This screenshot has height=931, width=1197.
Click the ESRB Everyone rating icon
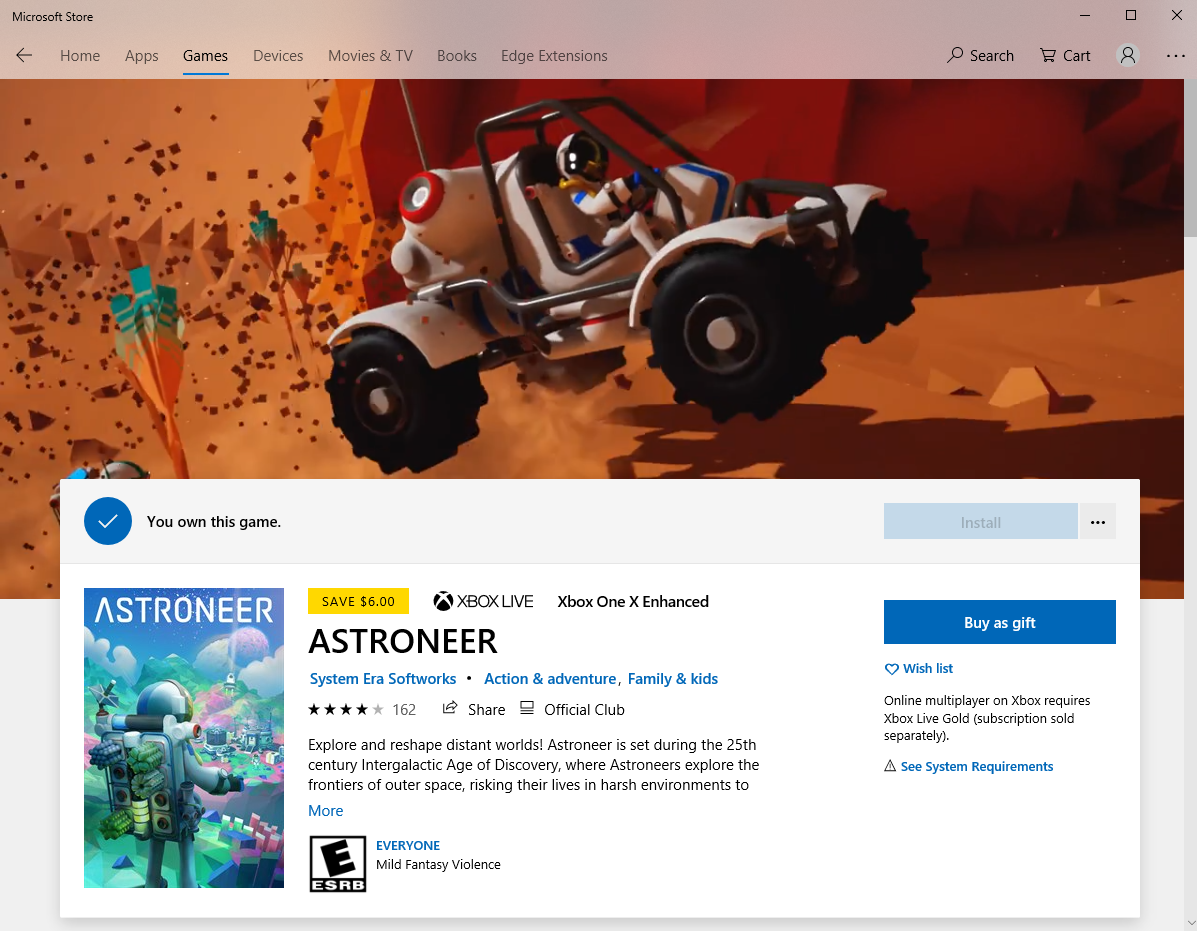(x=337, y=864)
